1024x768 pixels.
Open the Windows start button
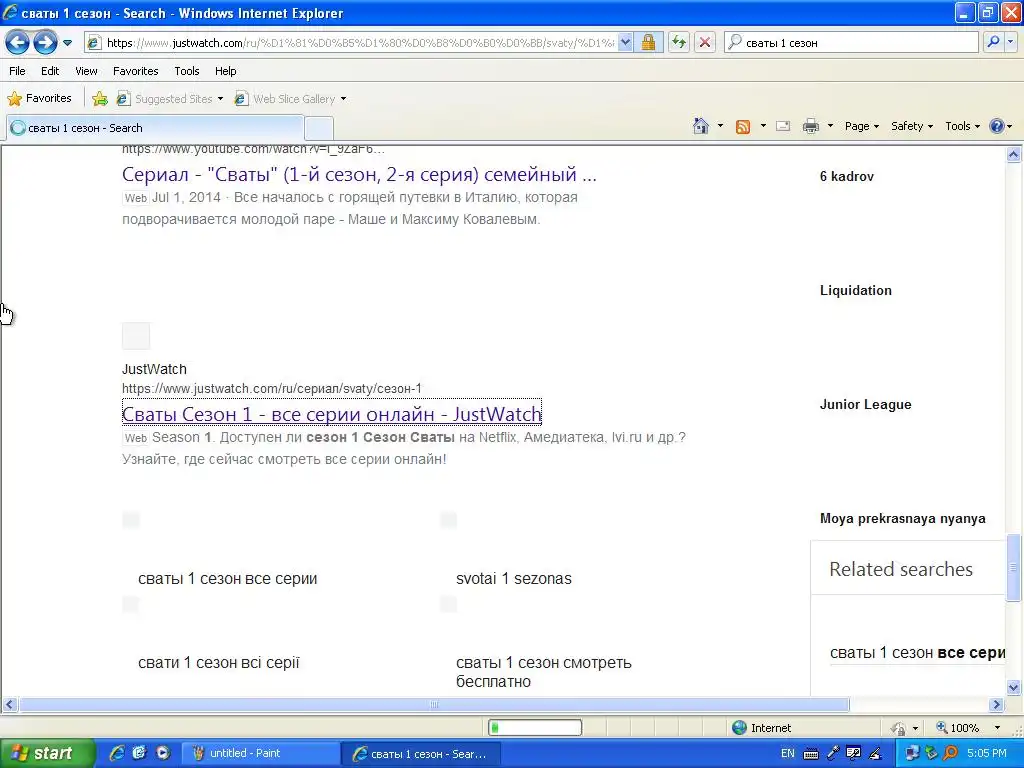47,754
